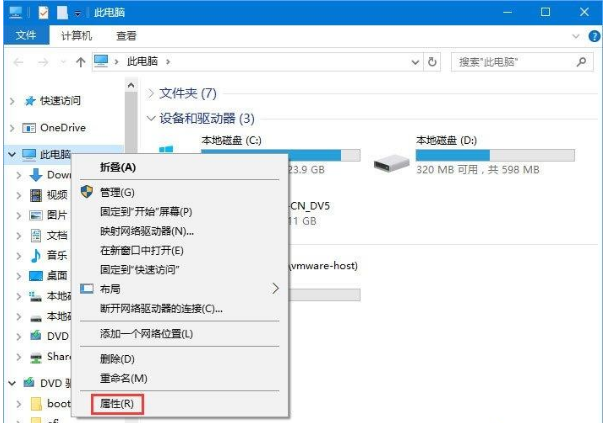Click the 图片 pictures icon in tree
Screen dimensions: 606x423
[36, 215]
